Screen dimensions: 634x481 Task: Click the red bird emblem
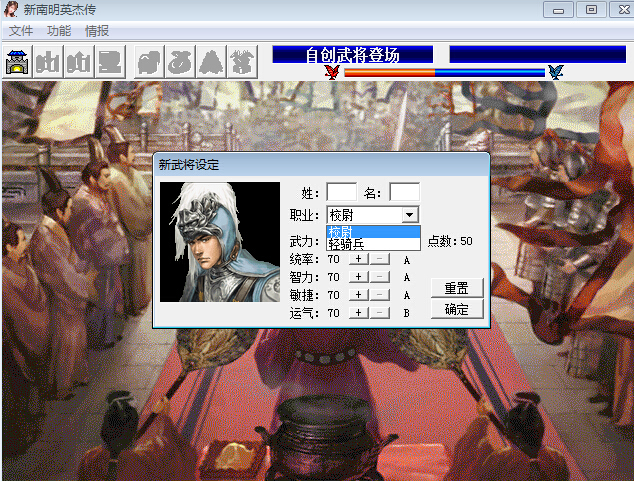(x=332, y=72)
